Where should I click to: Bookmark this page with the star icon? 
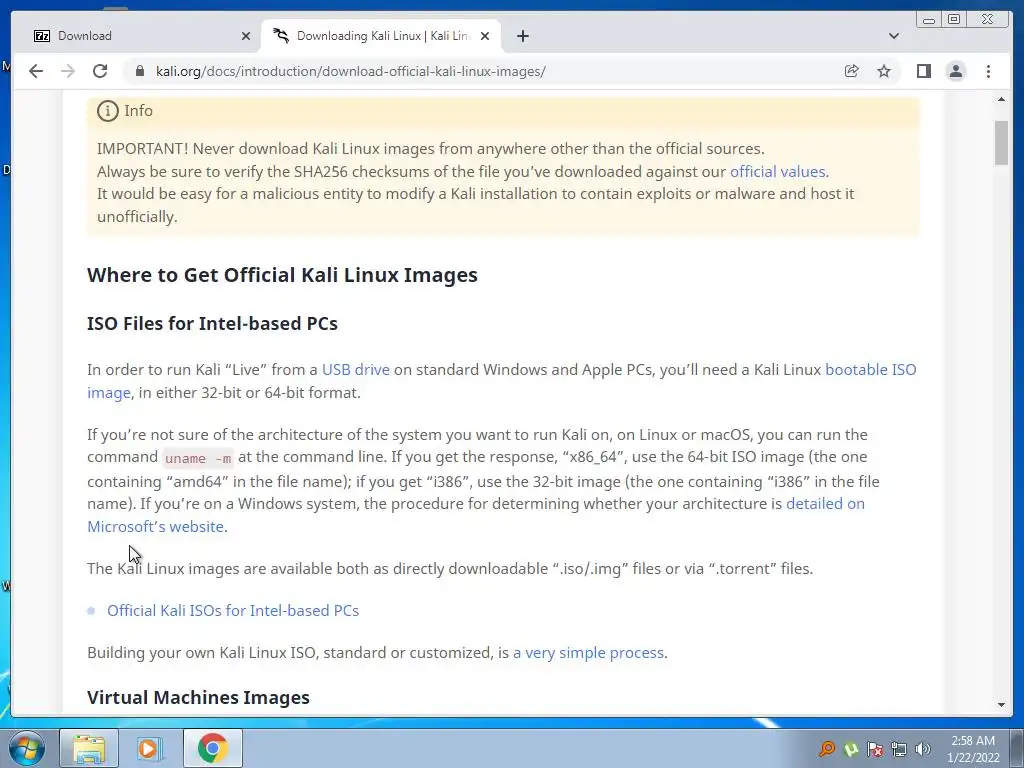884,71
